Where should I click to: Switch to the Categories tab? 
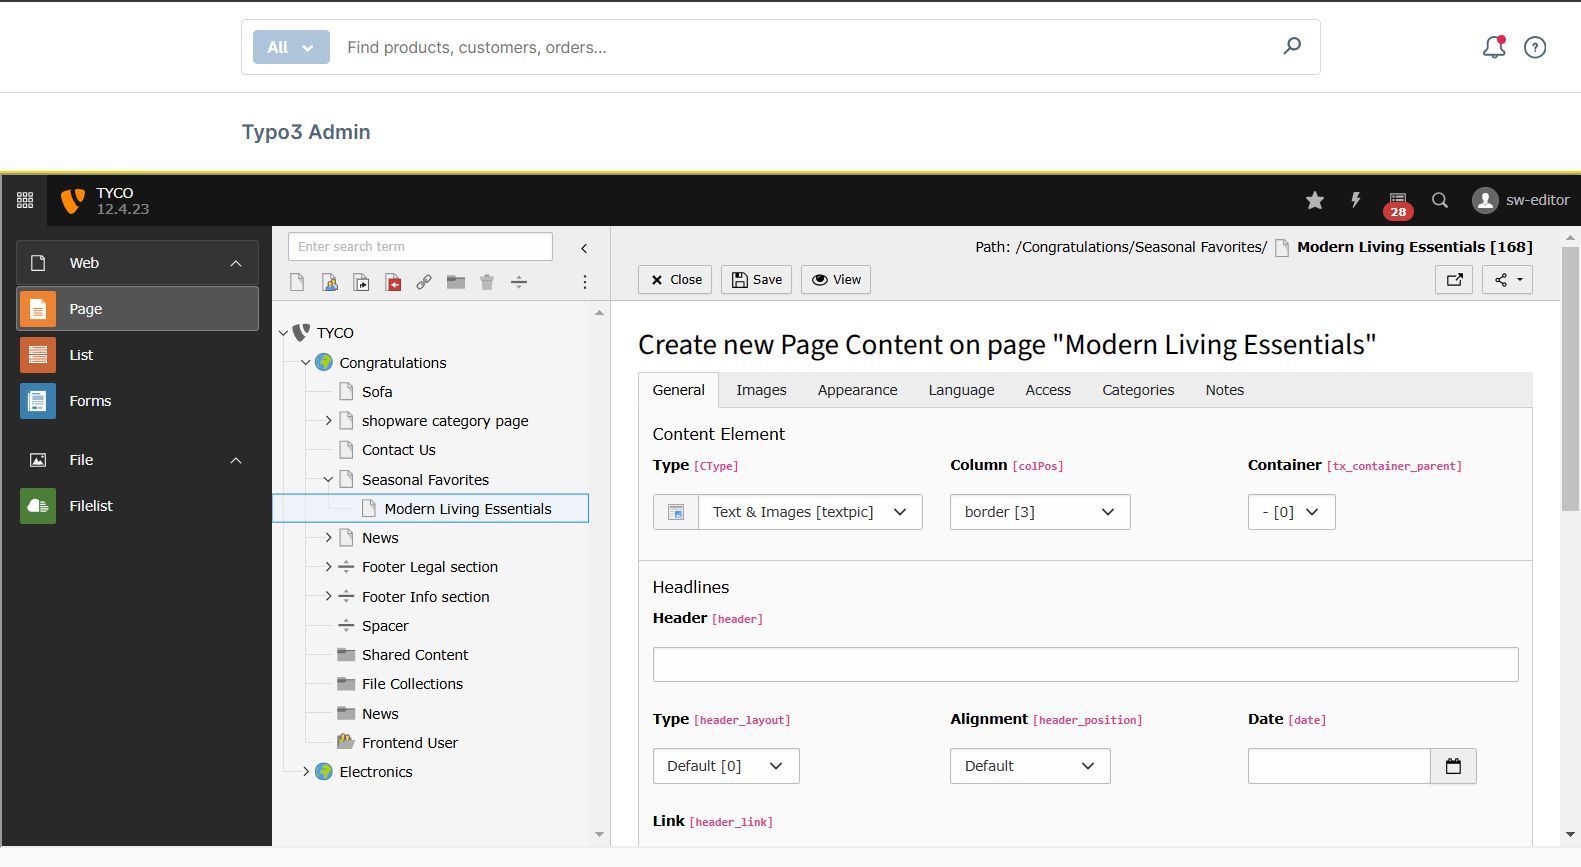(x=1137, y=390)
